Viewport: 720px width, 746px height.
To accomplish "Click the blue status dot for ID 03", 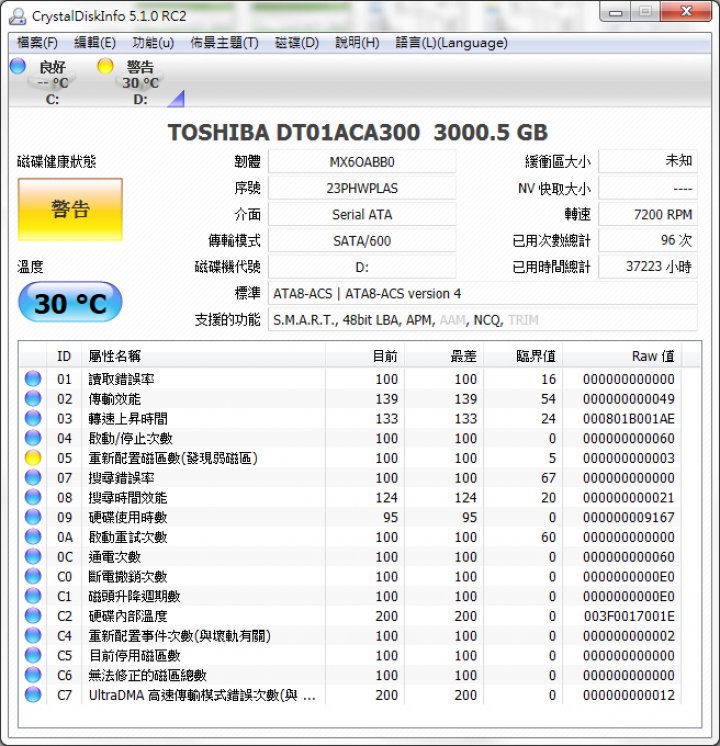I will coord(33,418).
